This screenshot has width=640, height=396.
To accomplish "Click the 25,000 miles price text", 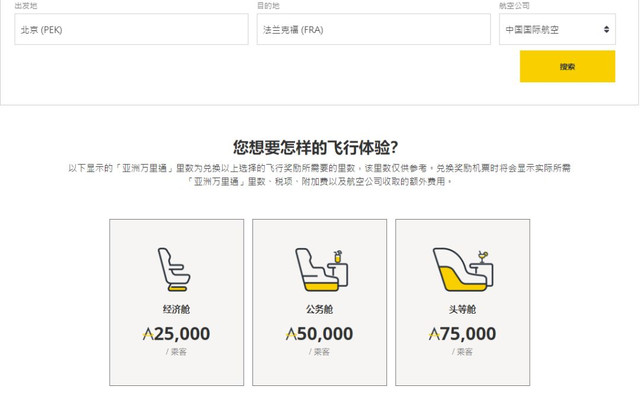I will coord(176,334).
